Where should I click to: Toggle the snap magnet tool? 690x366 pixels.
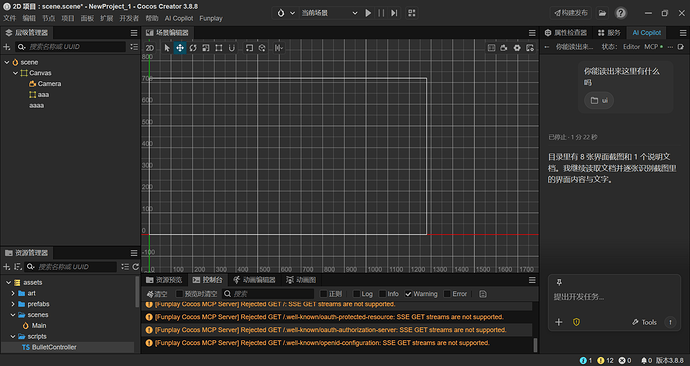click(231, 48)
